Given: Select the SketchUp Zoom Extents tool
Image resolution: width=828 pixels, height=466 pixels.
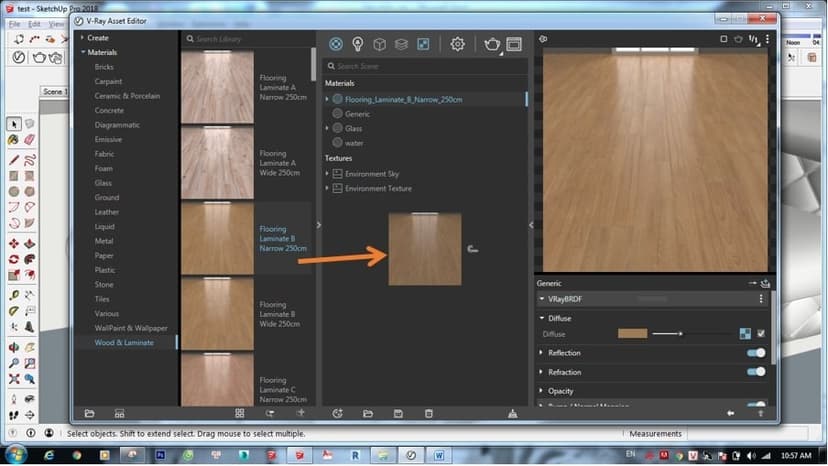Looking at the screenshot, I should [x=14, y=379].
